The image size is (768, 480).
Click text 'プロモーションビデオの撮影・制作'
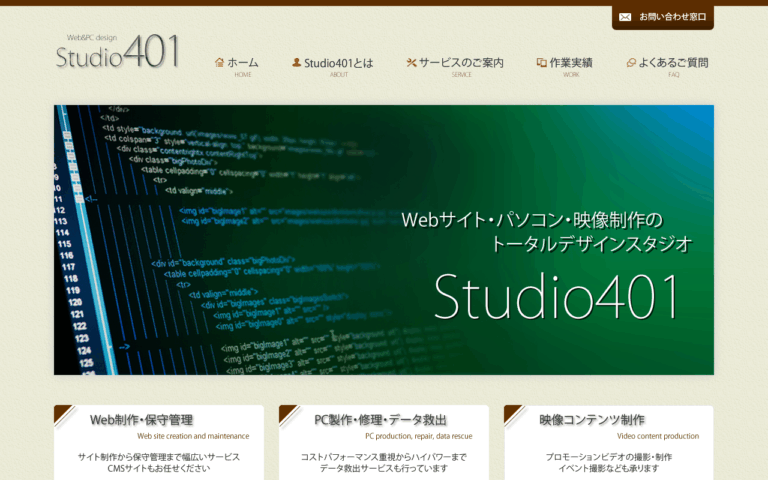tap(608, 457)
